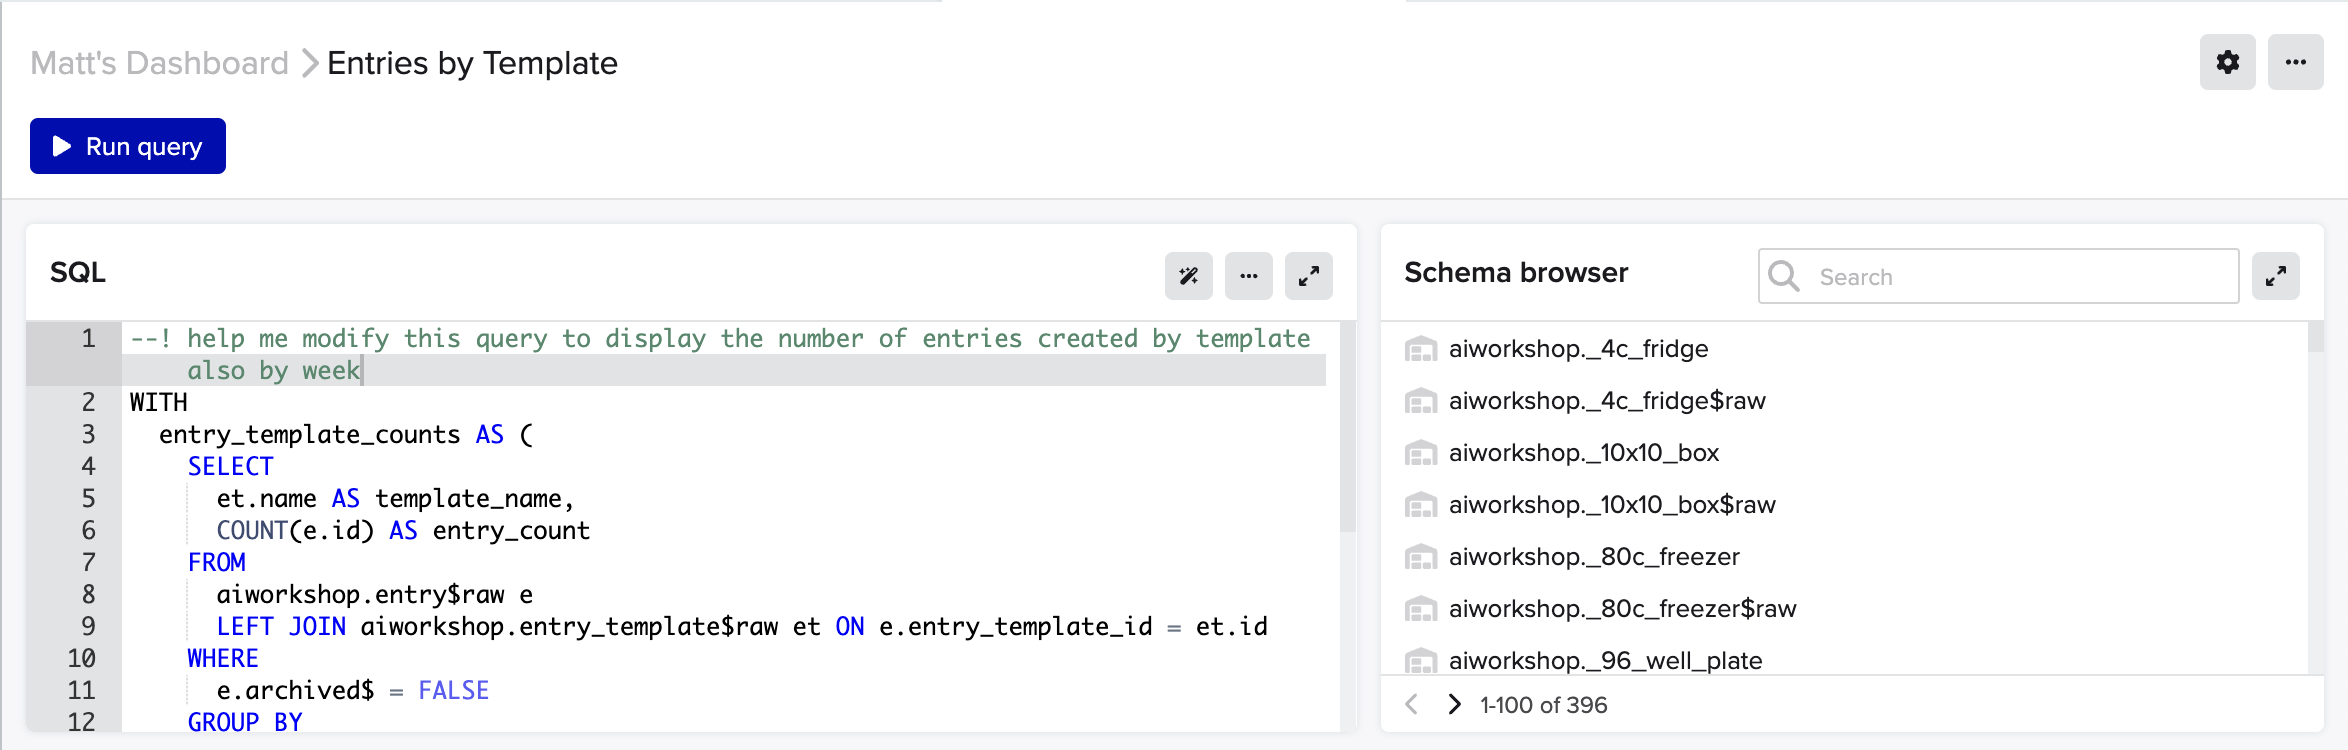Image resolution: width=2348 pixels, height=750 pixels.
Task: Select table aiworkshop._96_well_plate
Action: [1605, 661]
